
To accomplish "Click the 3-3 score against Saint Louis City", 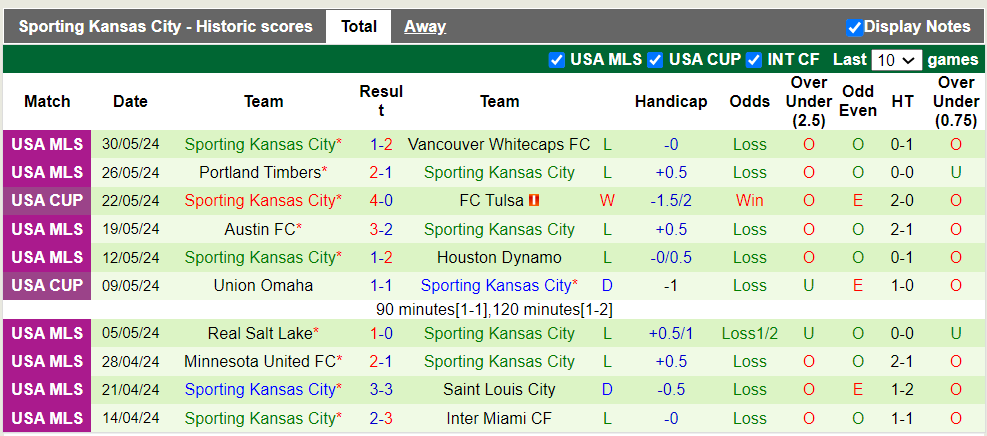I will pos(381,389).
